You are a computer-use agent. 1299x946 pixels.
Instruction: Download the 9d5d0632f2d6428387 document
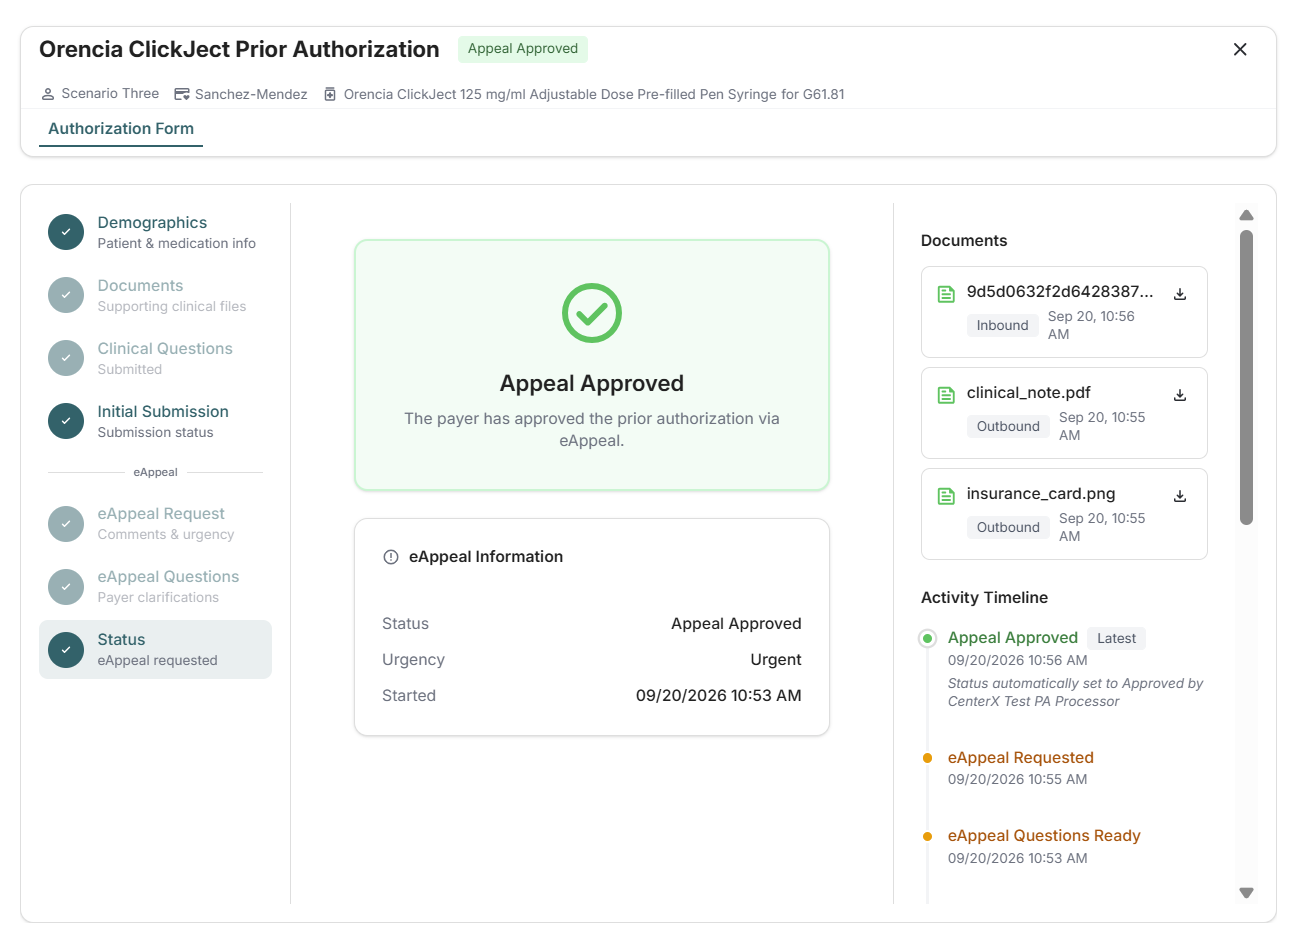(x=1180, y=294)
